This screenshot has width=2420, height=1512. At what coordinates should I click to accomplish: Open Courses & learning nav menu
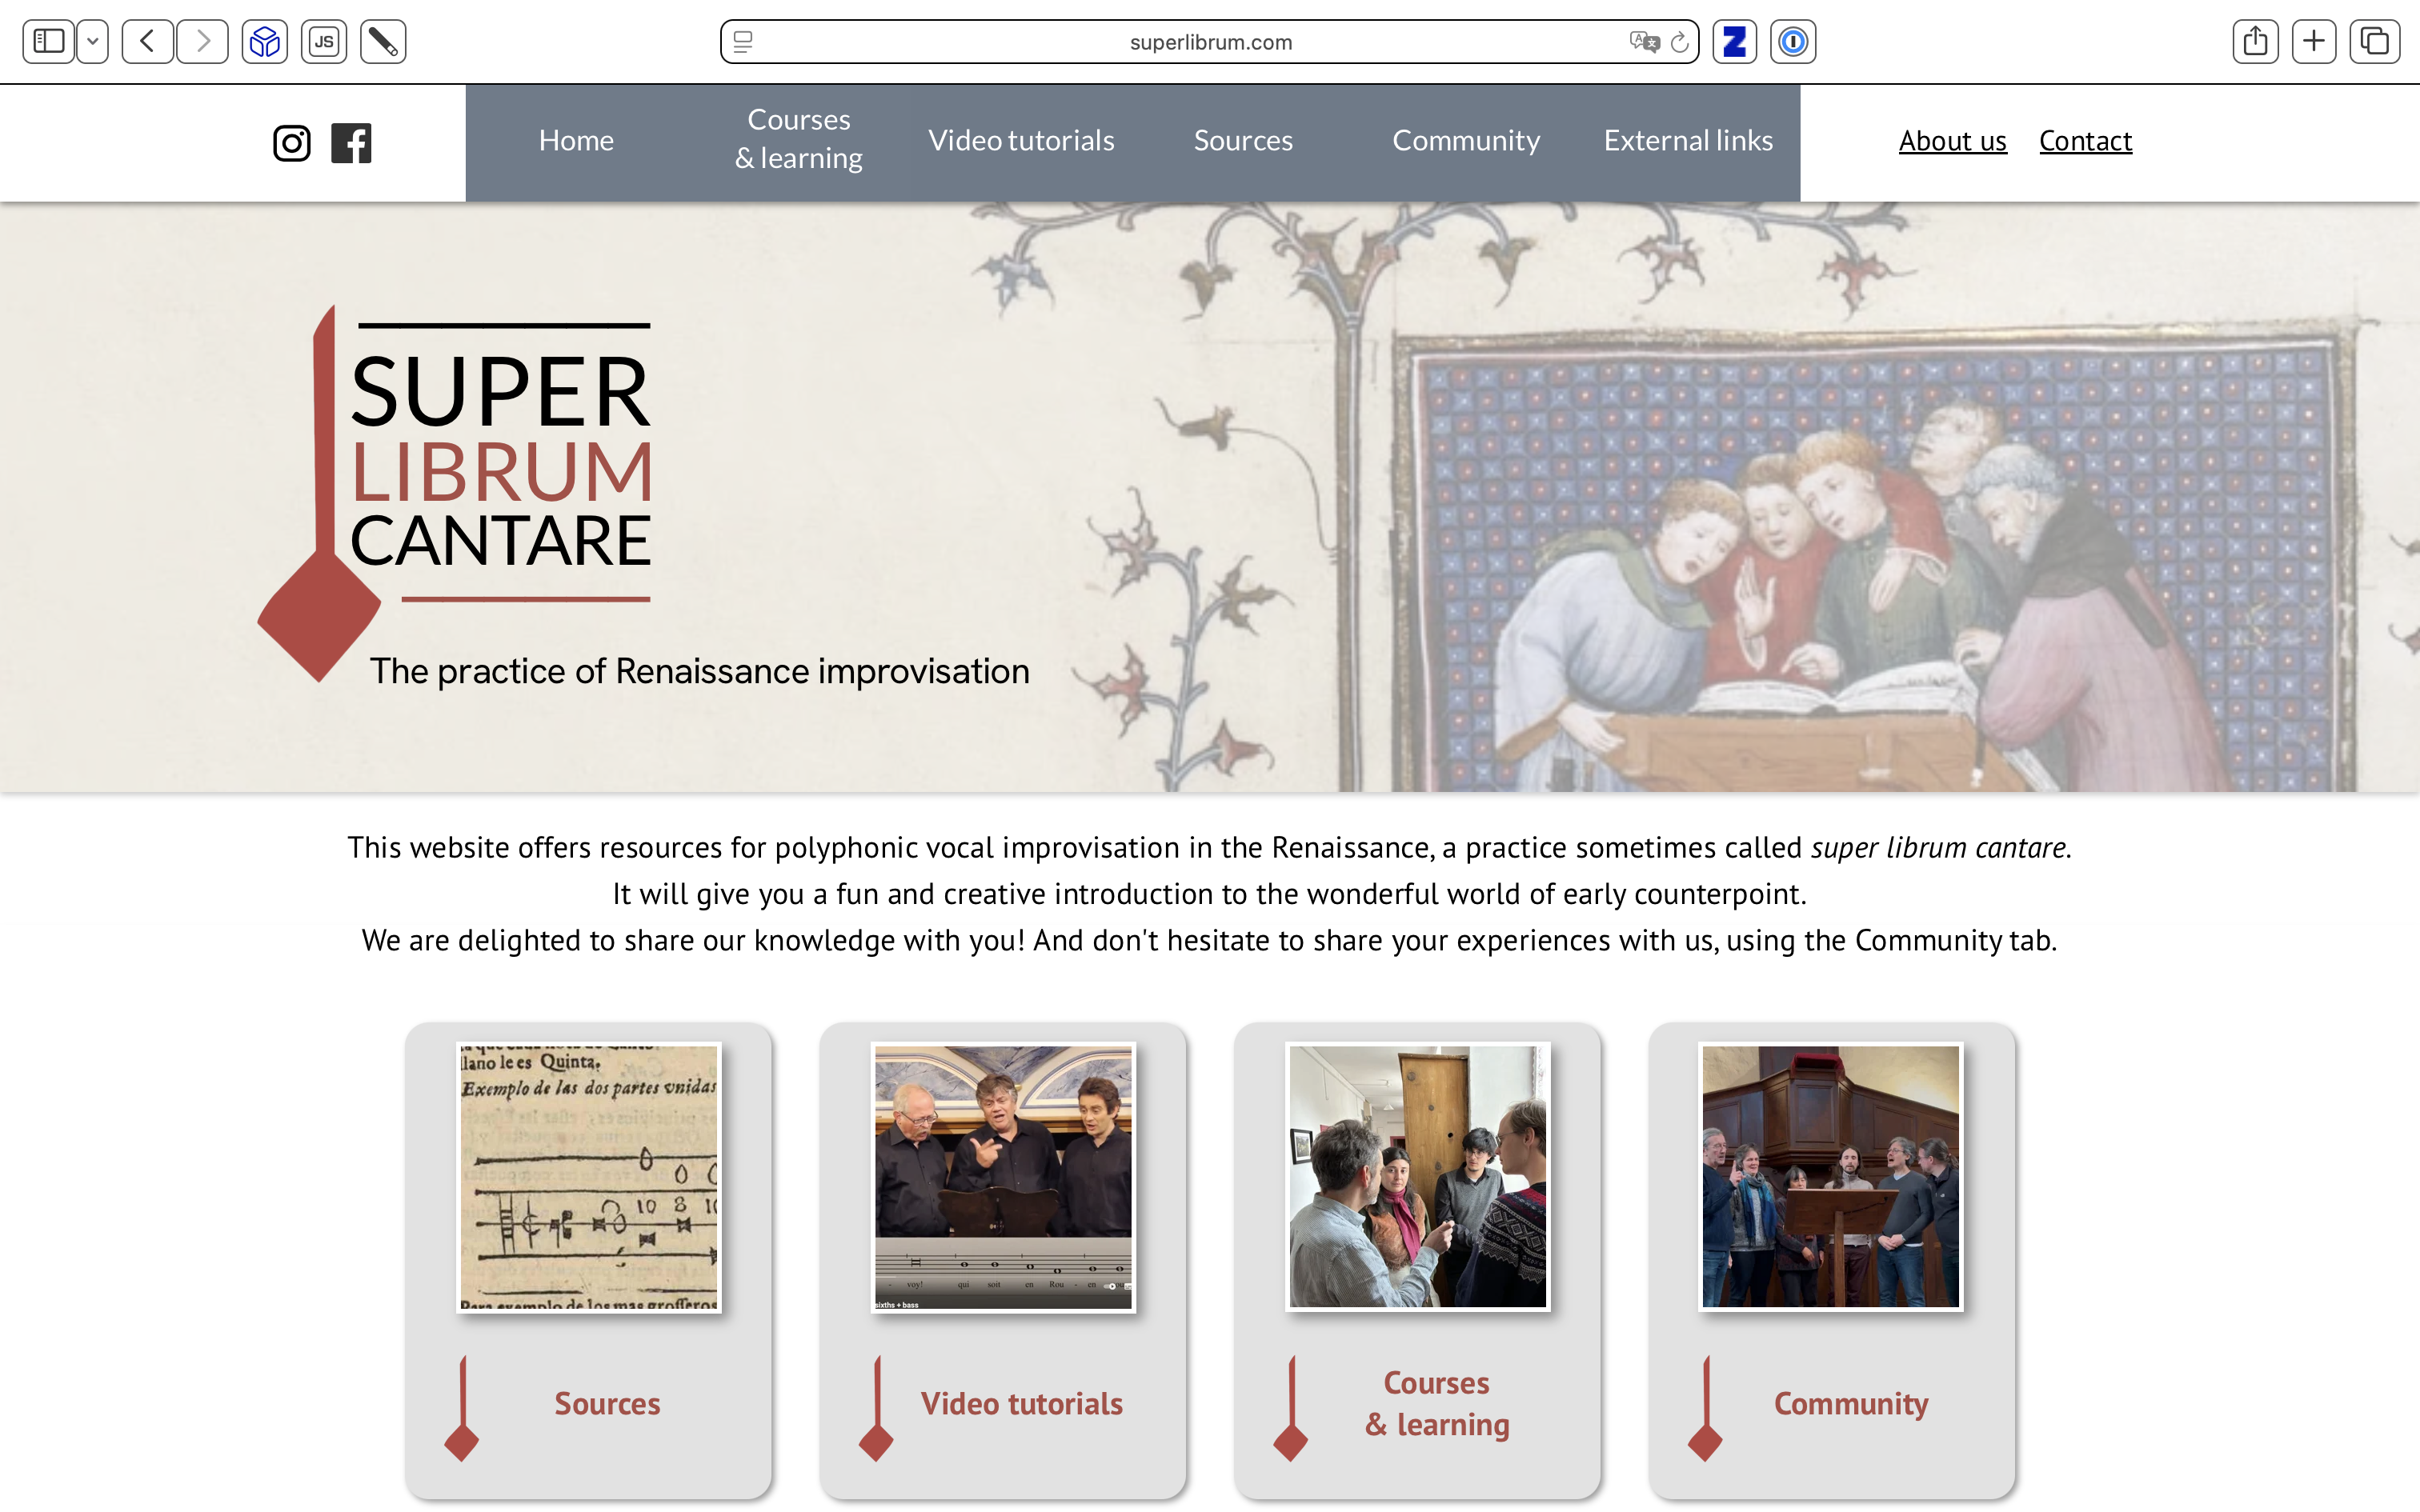(798, 140)
